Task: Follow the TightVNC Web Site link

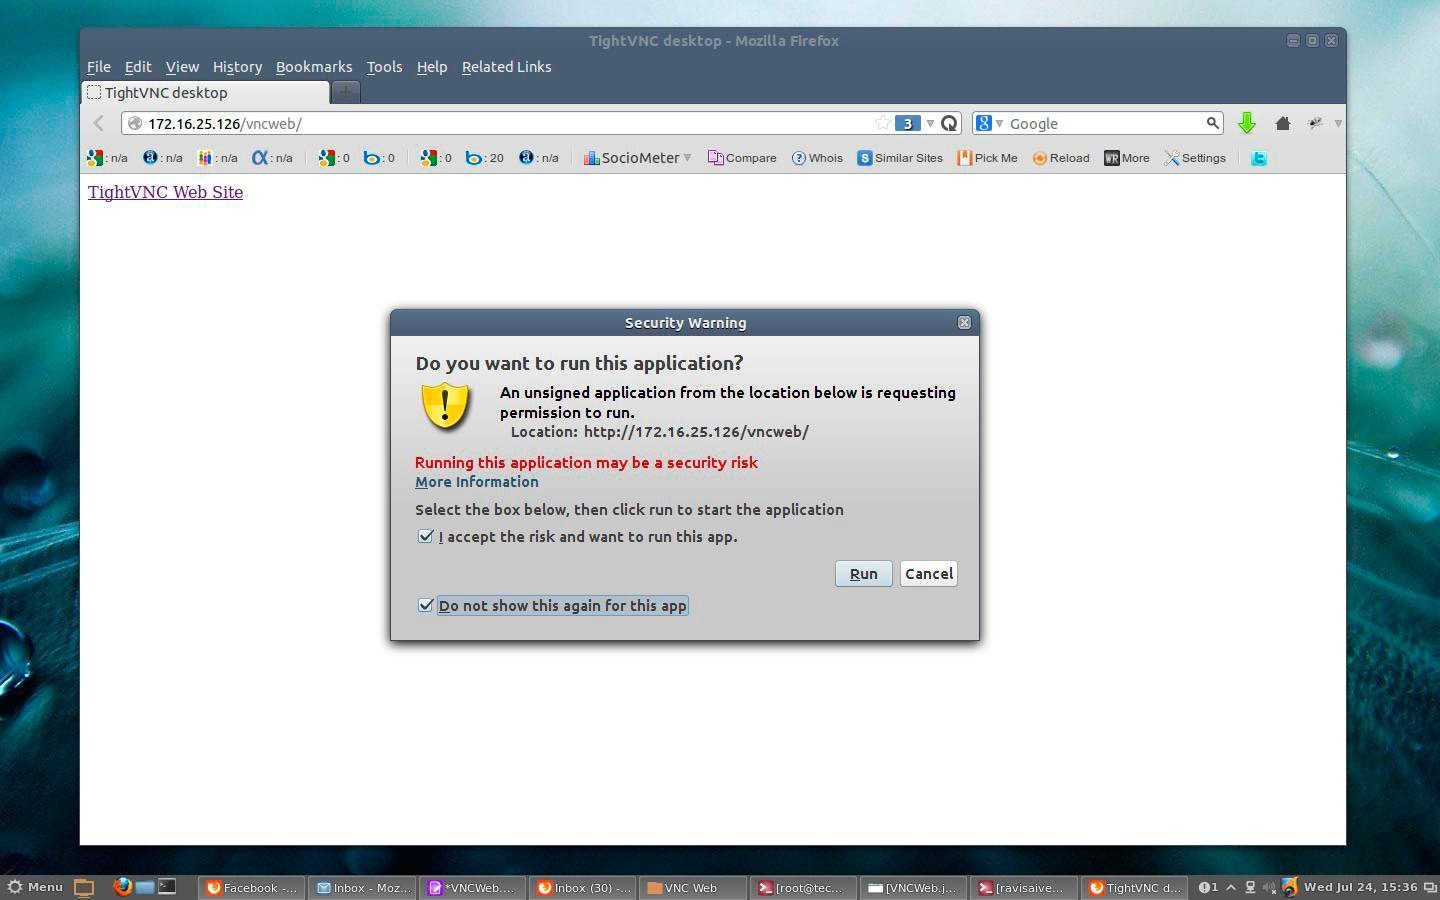Action: (x=165, y=192)
